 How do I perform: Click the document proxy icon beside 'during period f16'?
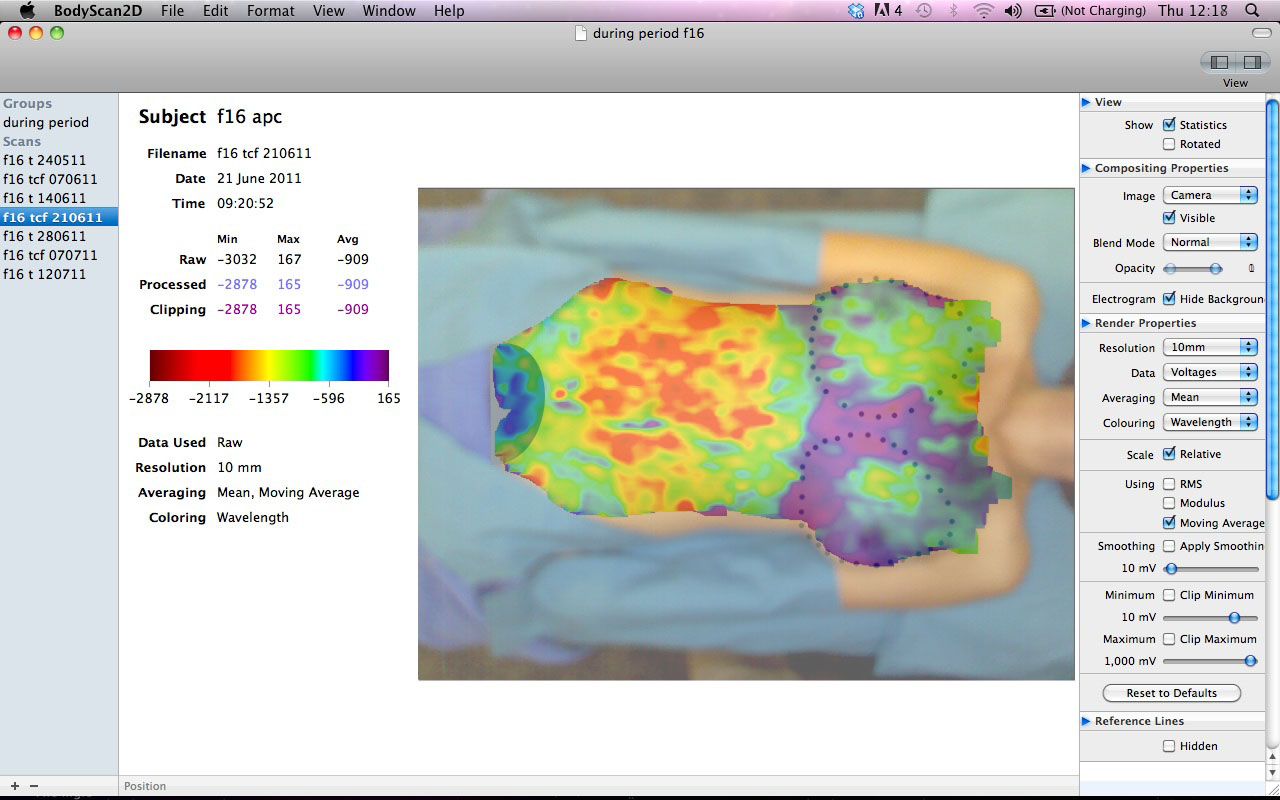(579, 33)
